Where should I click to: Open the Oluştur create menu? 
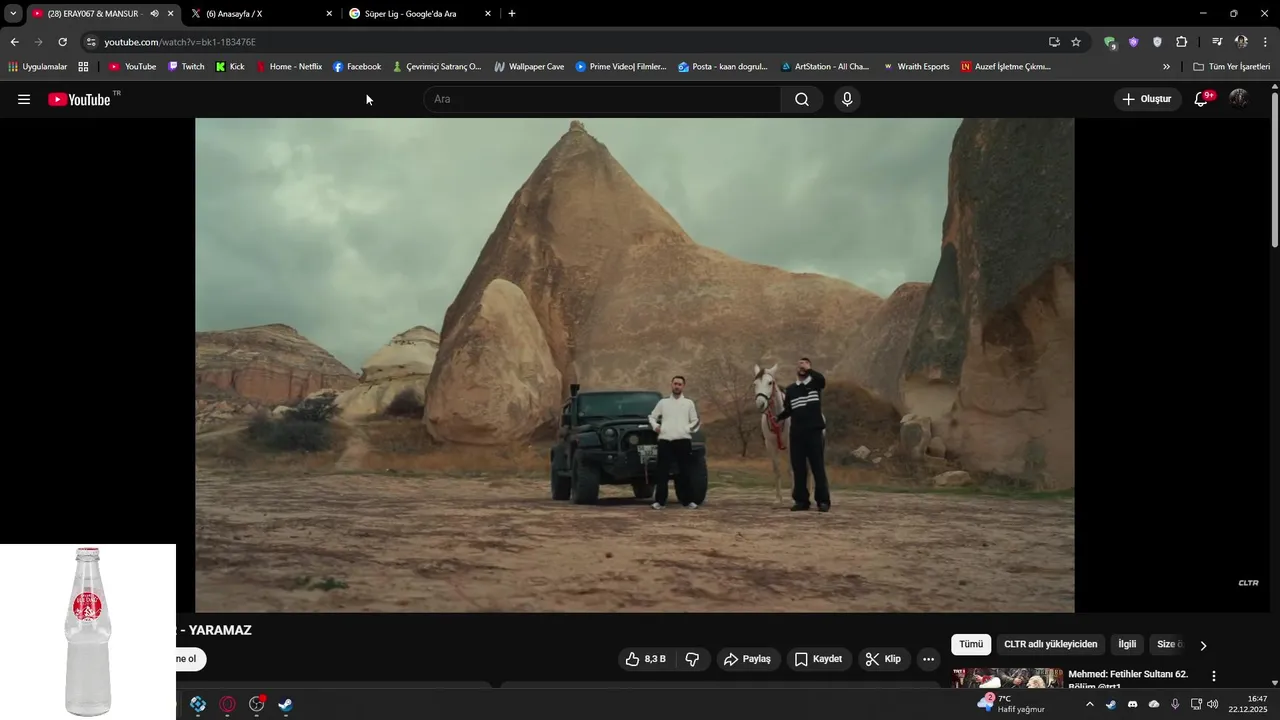(1147, 99)
